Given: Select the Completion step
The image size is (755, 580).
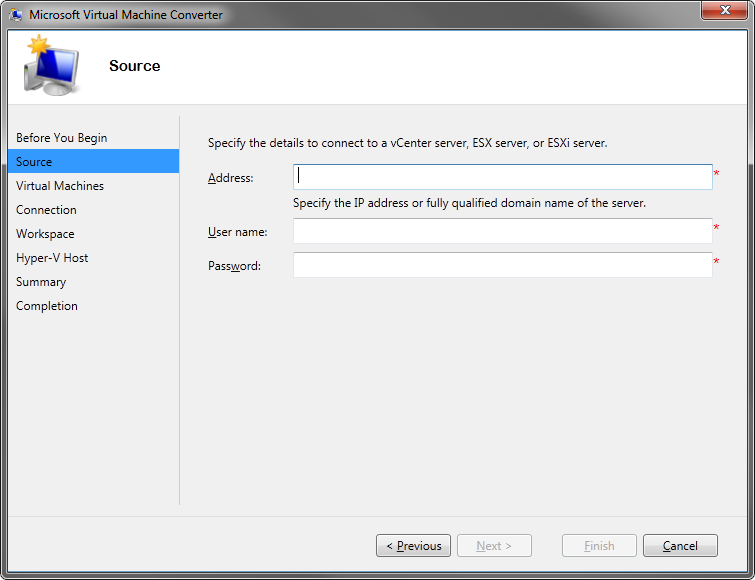Looking at the screenshot, I should tap(47, 306).
